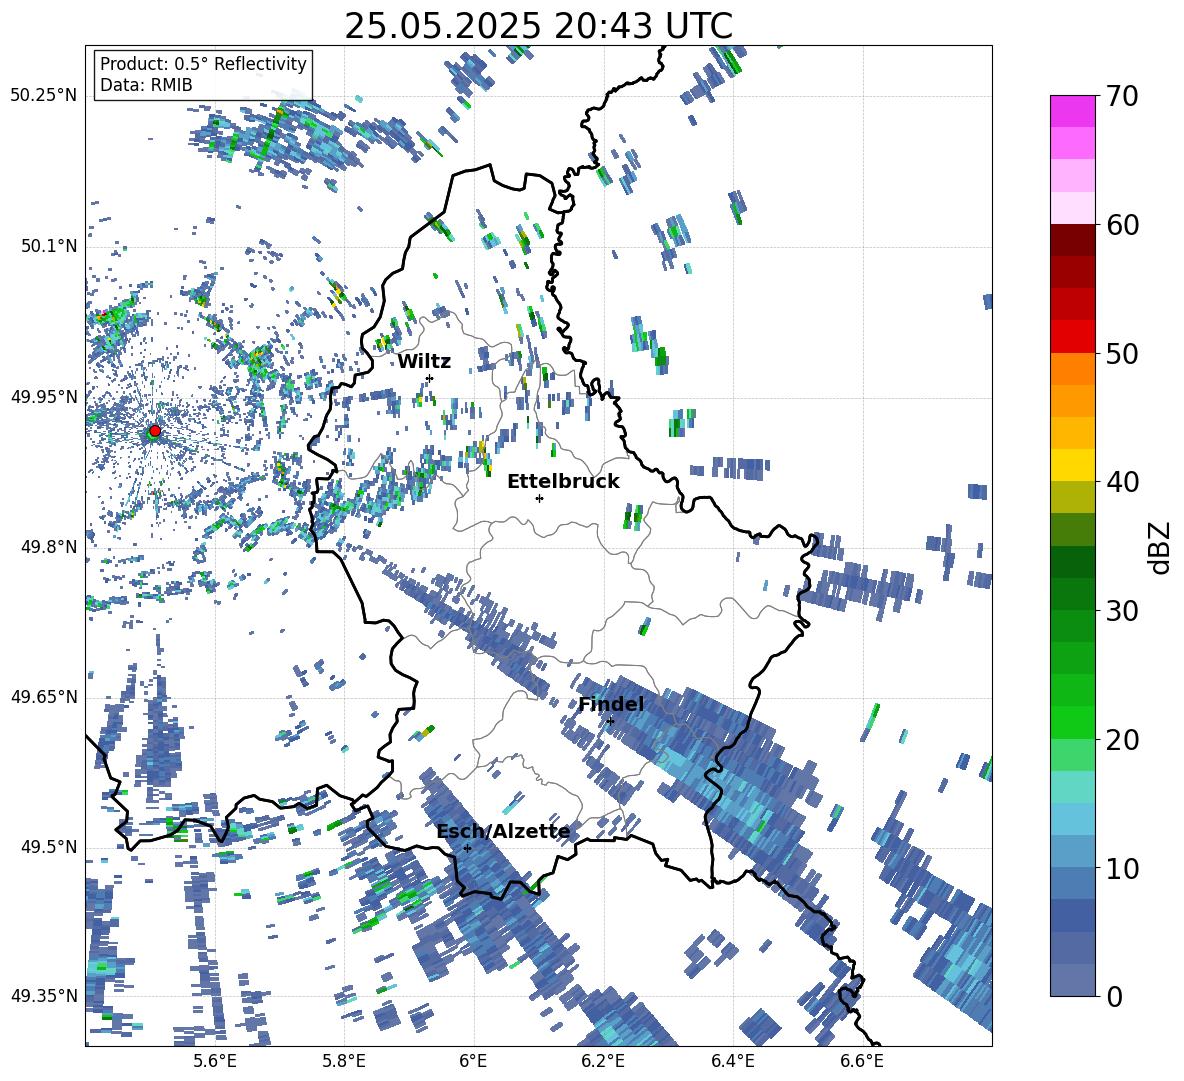Click the 50.25°N latitude label
This screenshot has width=1184, height=1081.
click(x=44, y=96)
